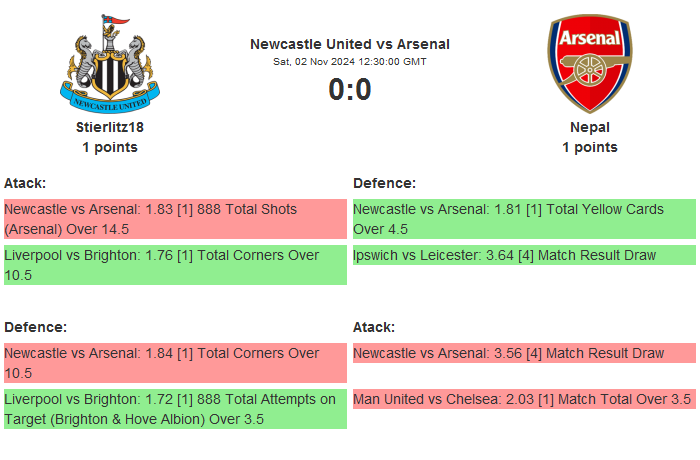Open the Newcastle United vs Arsenal match title

[x=350, y=44]
